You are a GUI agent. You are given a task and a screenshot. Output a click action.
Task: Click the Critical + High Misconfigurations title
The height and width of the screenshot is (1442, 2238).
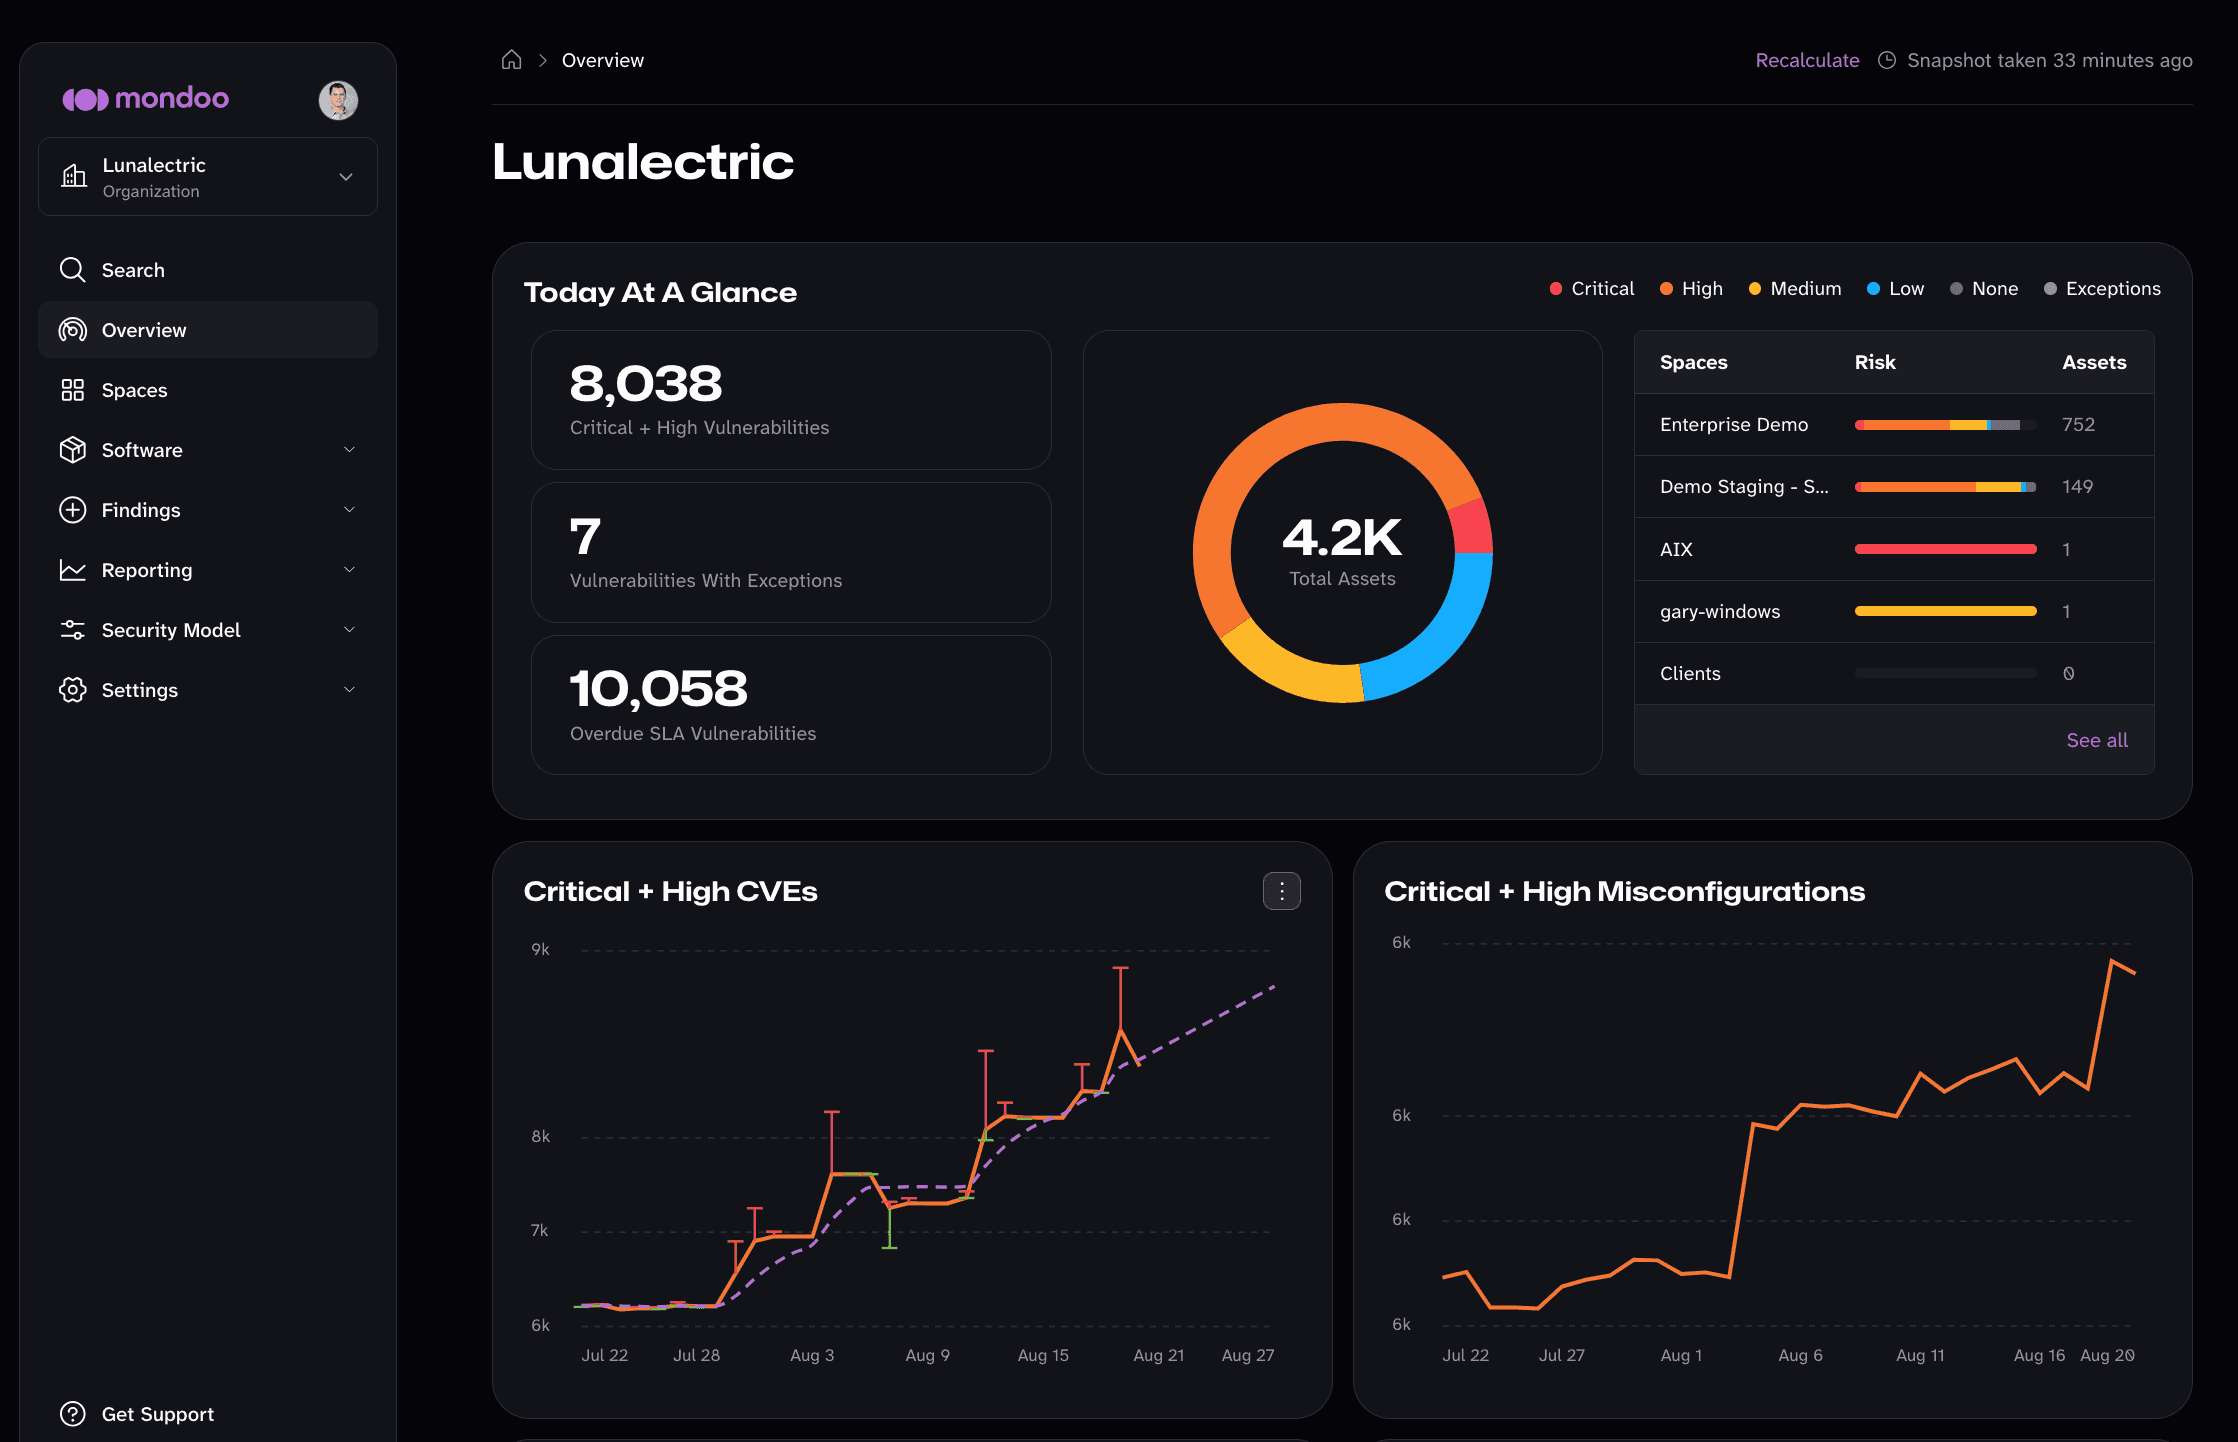(1624, 891)
